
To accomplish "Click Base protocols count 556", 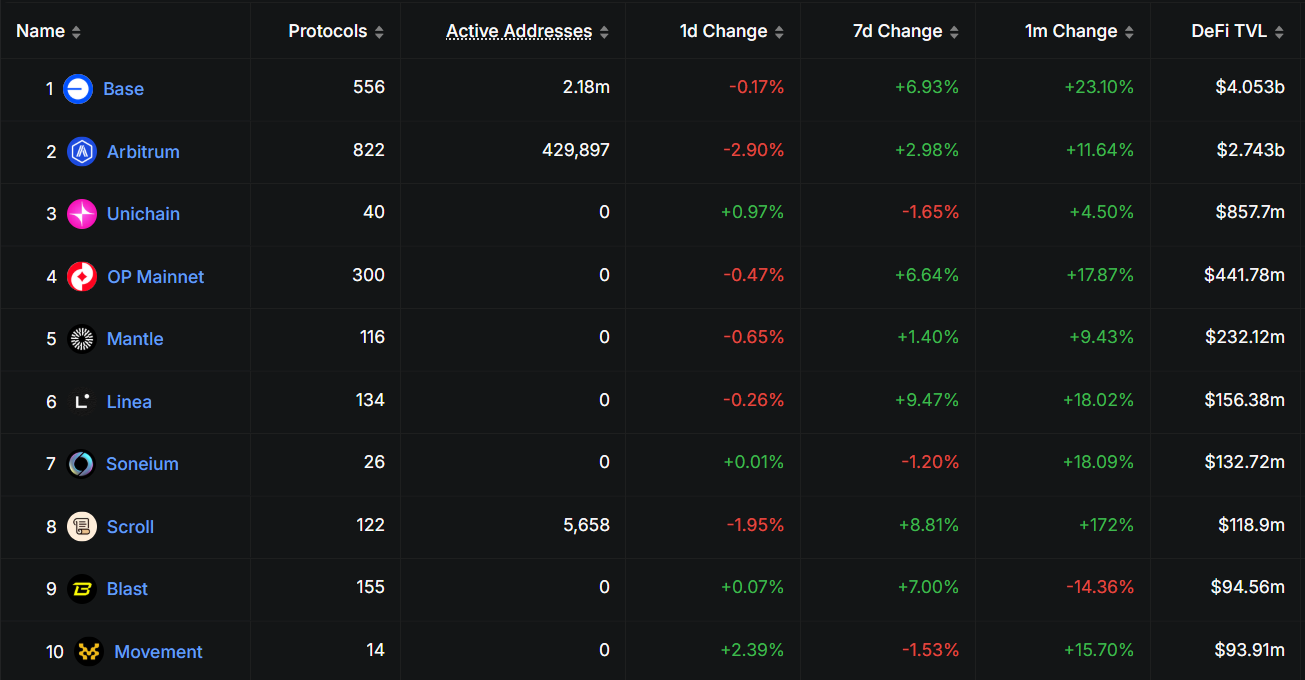I will click(369, 88).
